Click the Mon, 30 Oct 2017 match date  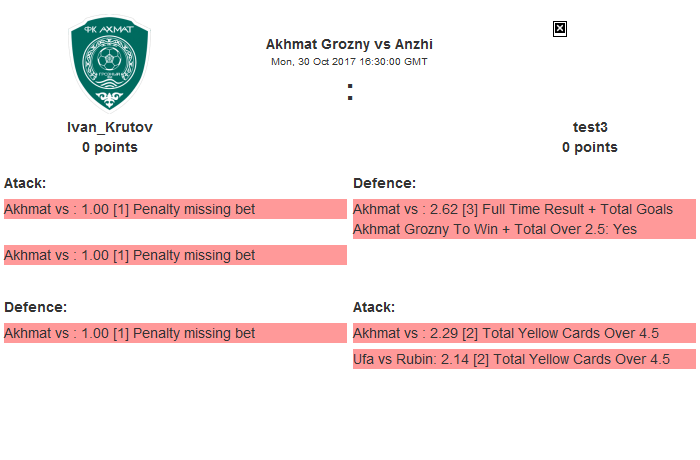[349, 61]
